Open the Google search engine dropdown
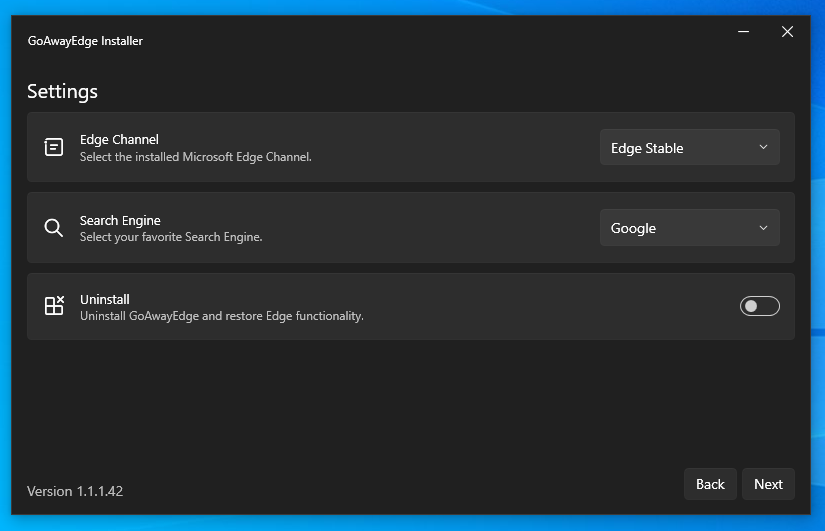The height and width of the screenshot is (531, 825). pos(689,228)
